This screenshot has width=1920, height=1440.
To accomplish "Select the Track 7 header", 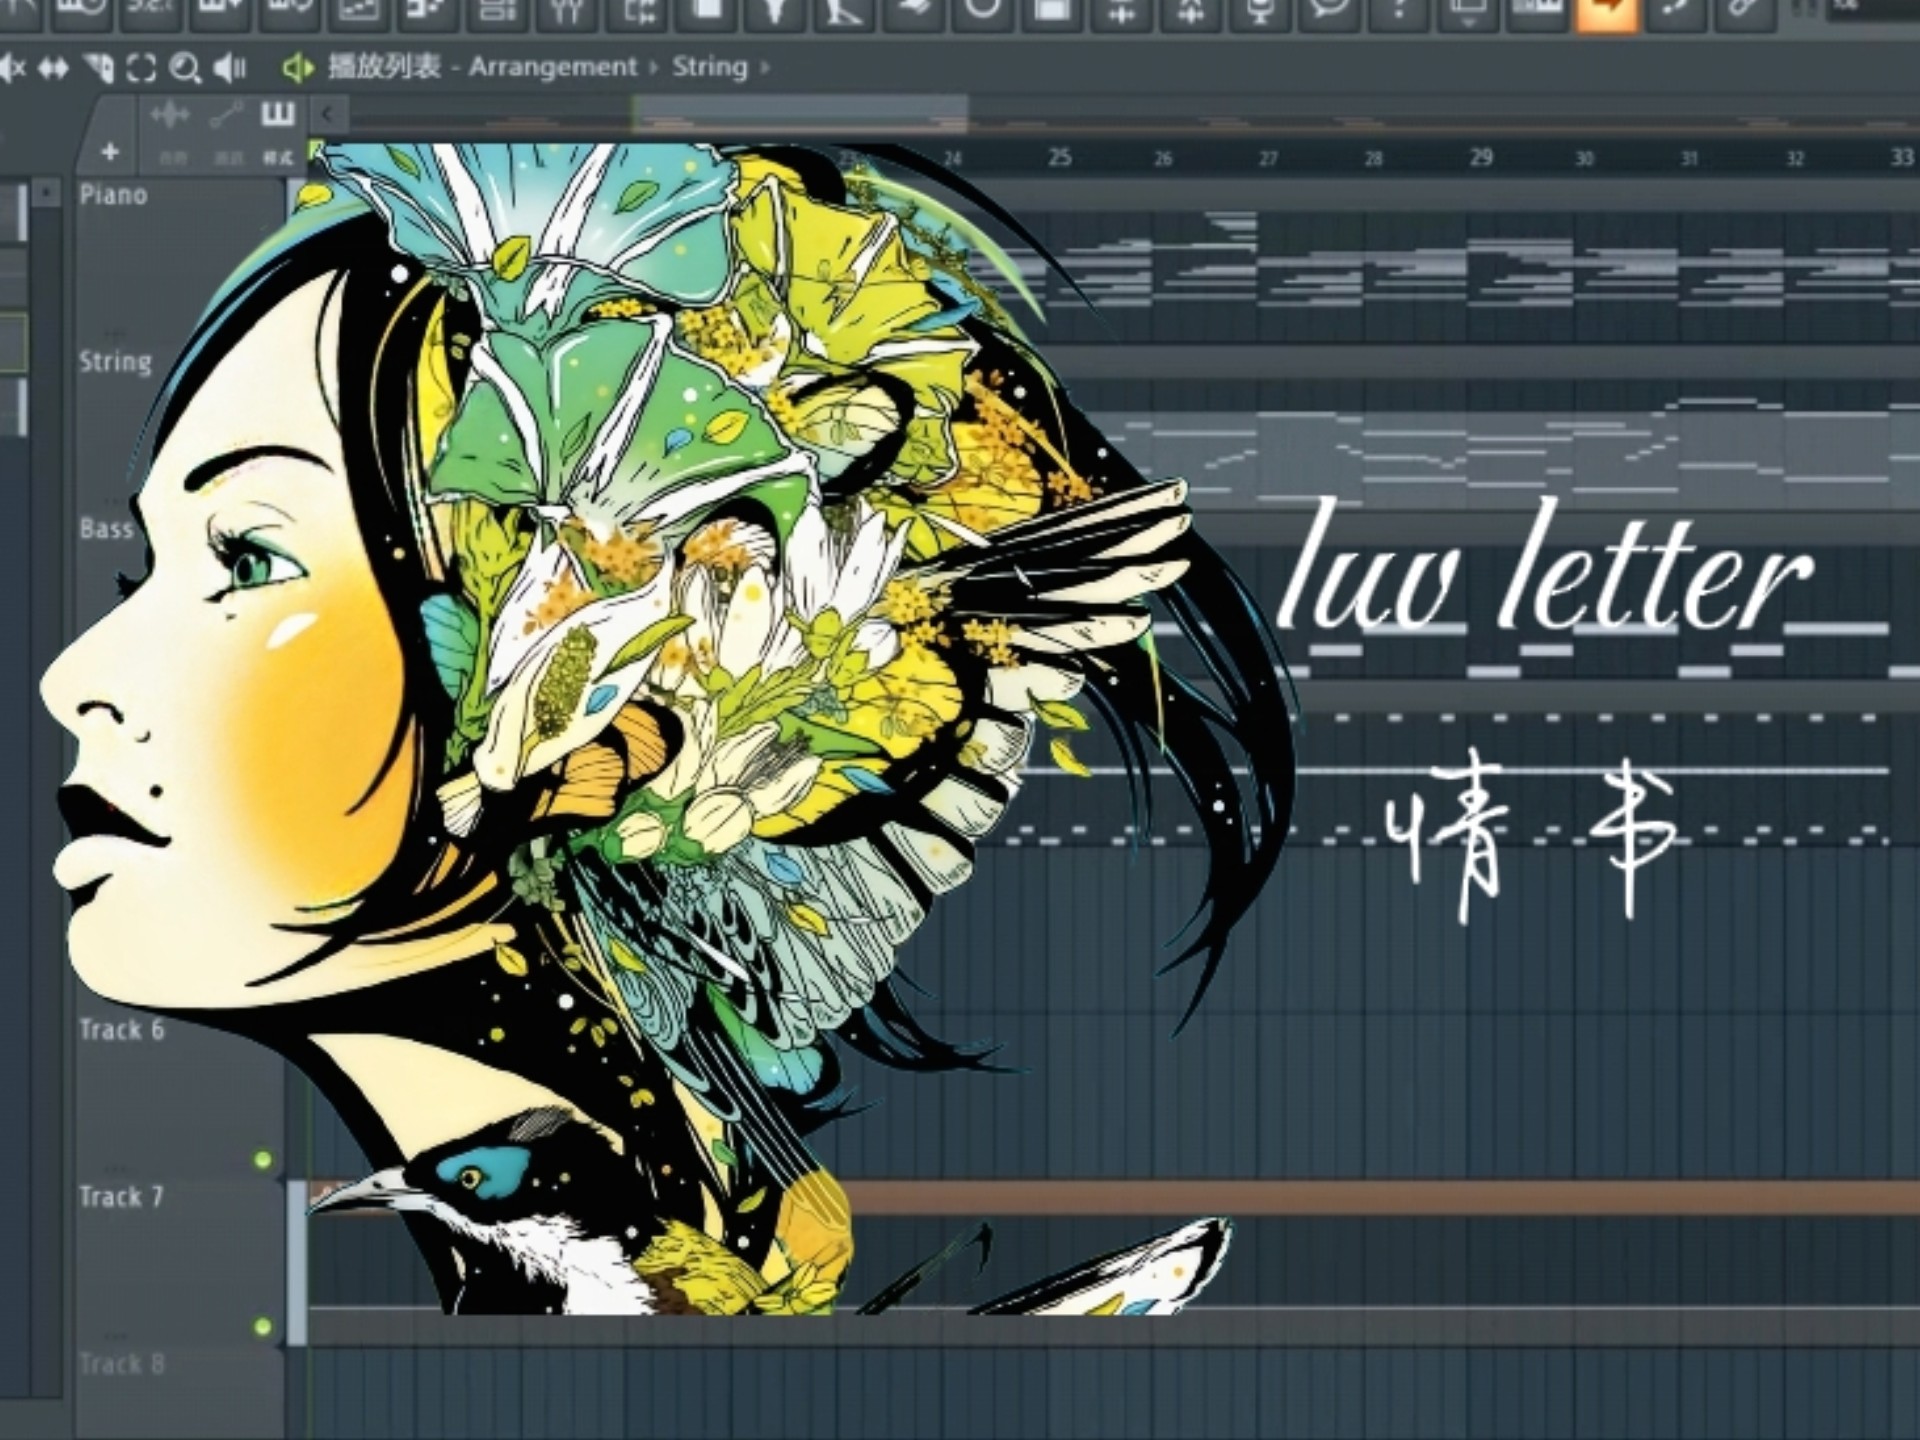I will [180, 1262].
